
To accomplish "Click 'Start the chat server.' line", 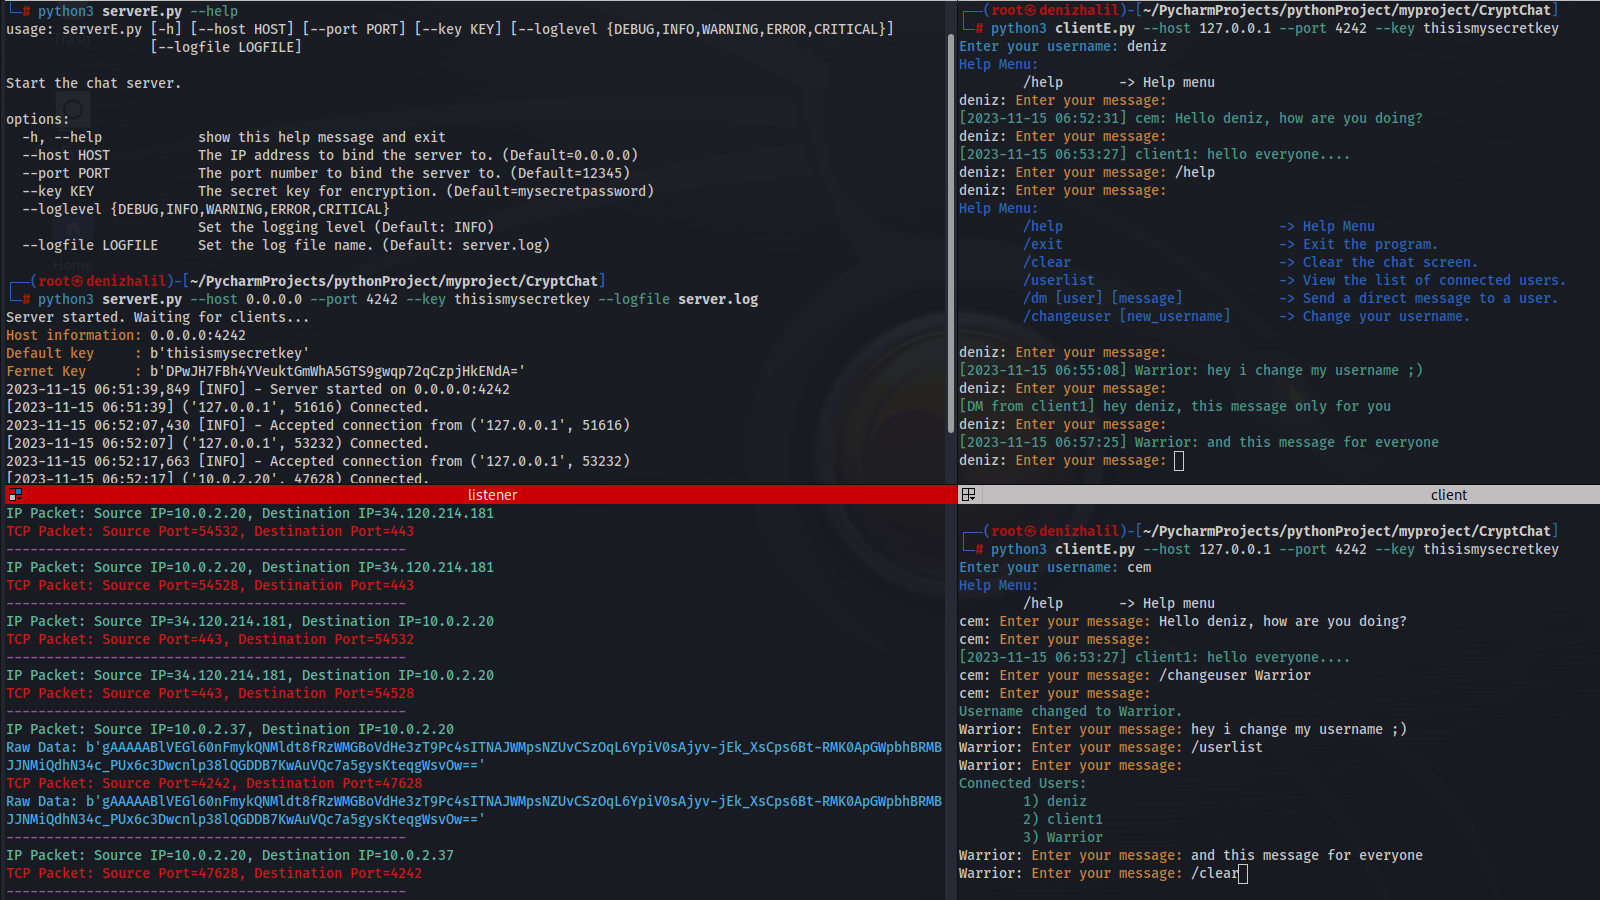I will 94,84.
